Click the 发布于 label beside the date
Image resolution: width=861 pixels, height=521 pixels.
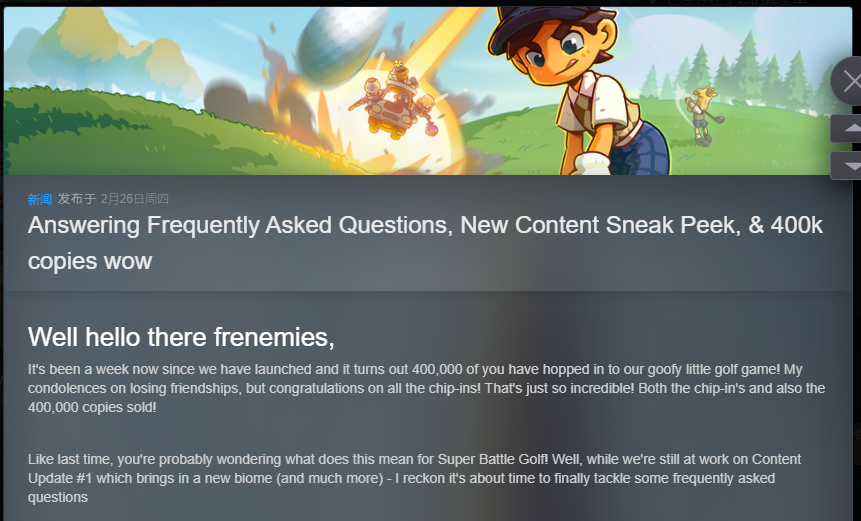pyautogui.click(x=76, y=199)
